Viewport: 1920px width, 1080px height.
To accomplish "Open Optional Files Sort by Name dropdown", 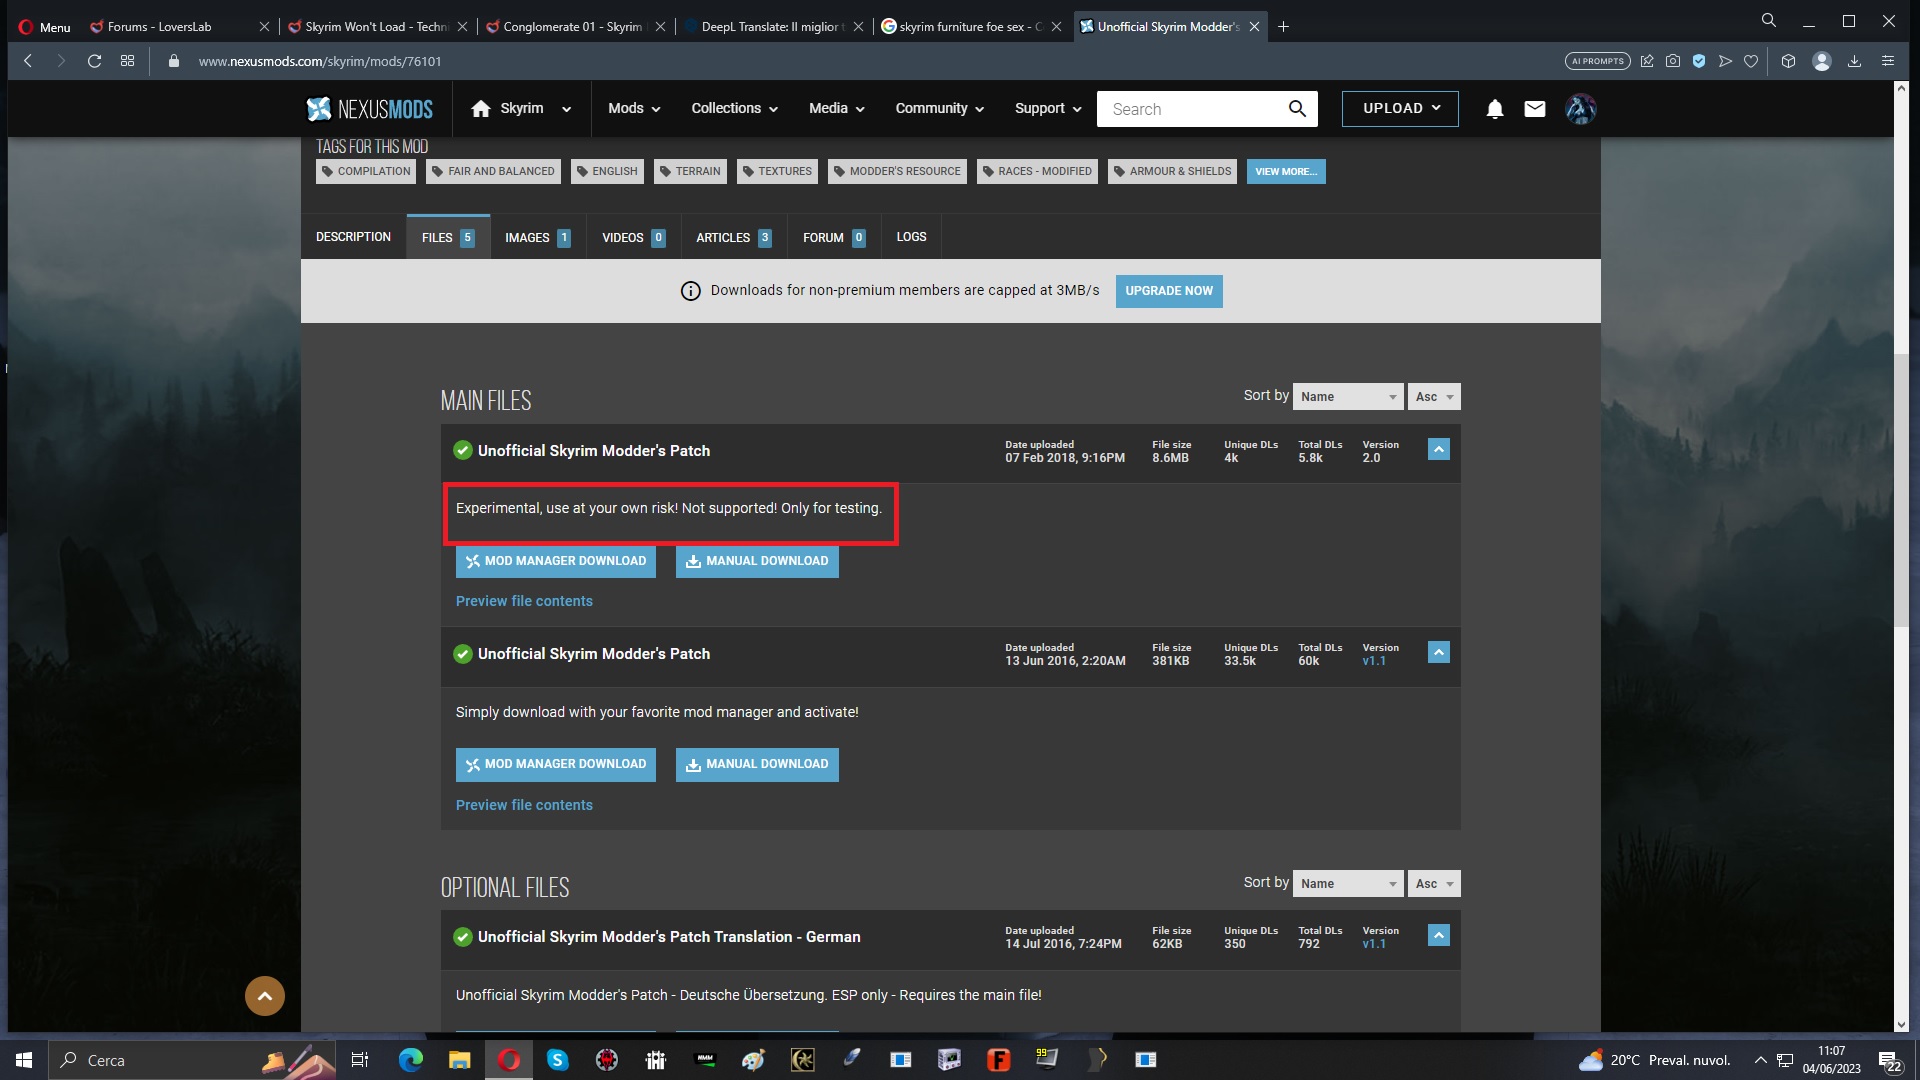I will pyautogui.click(x=1348, y=884).
